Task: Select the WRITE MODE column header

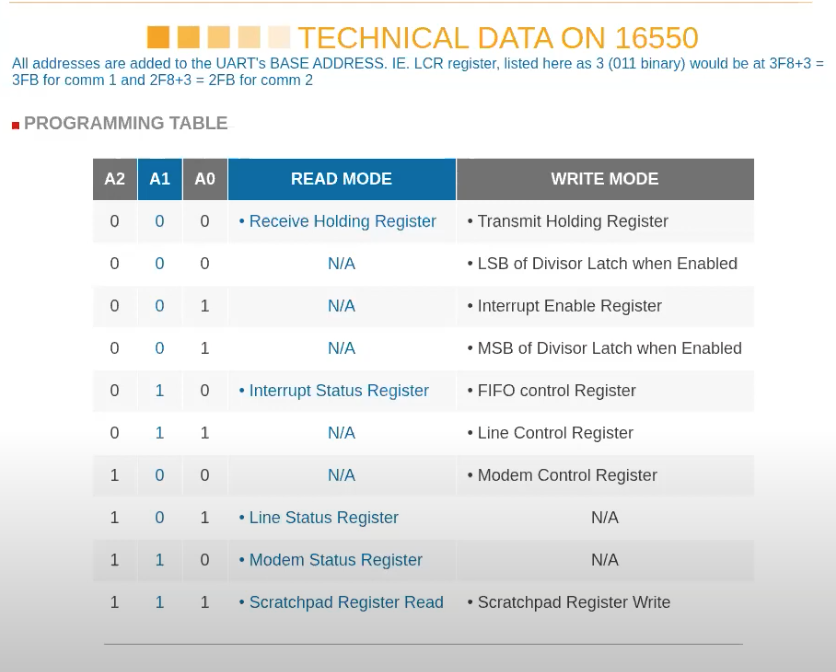Action: 604,179
